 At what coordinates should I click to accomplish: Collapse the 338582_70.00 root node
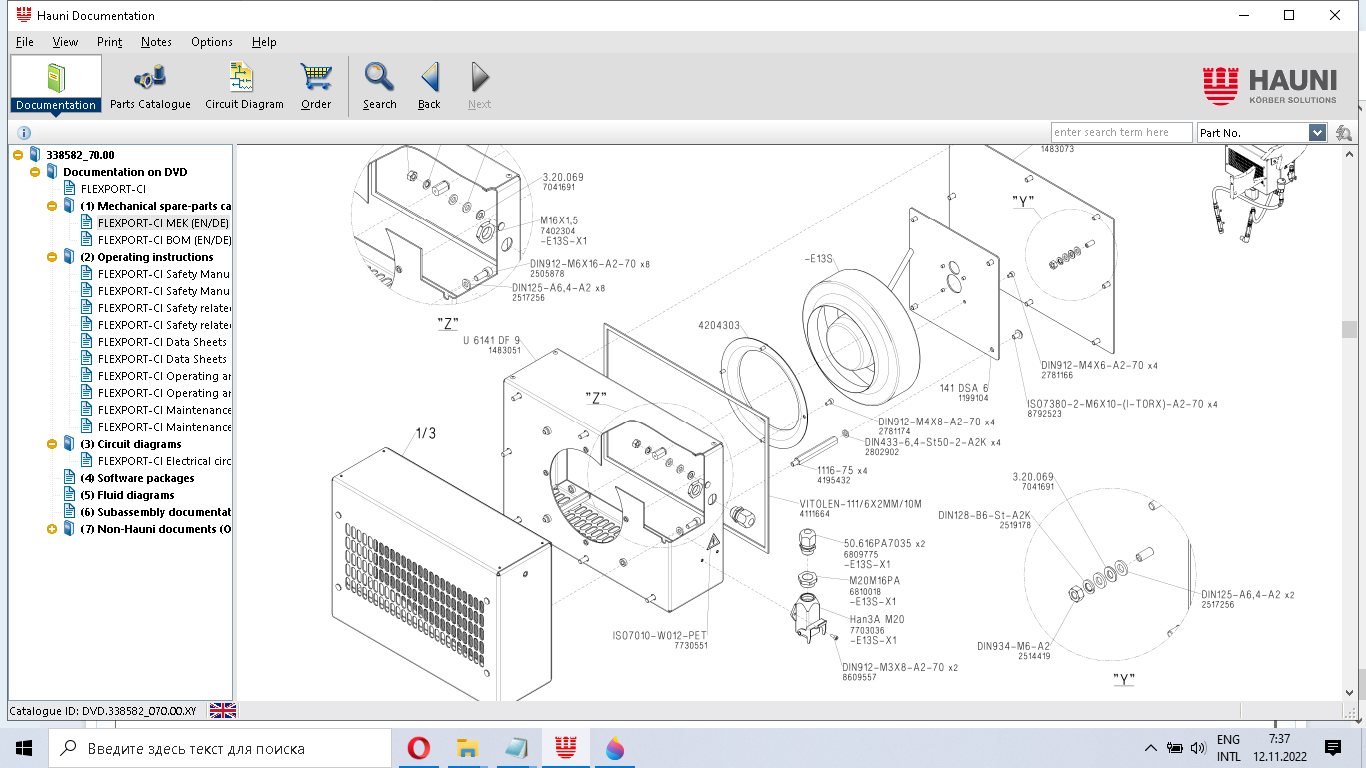click(18, 155)
